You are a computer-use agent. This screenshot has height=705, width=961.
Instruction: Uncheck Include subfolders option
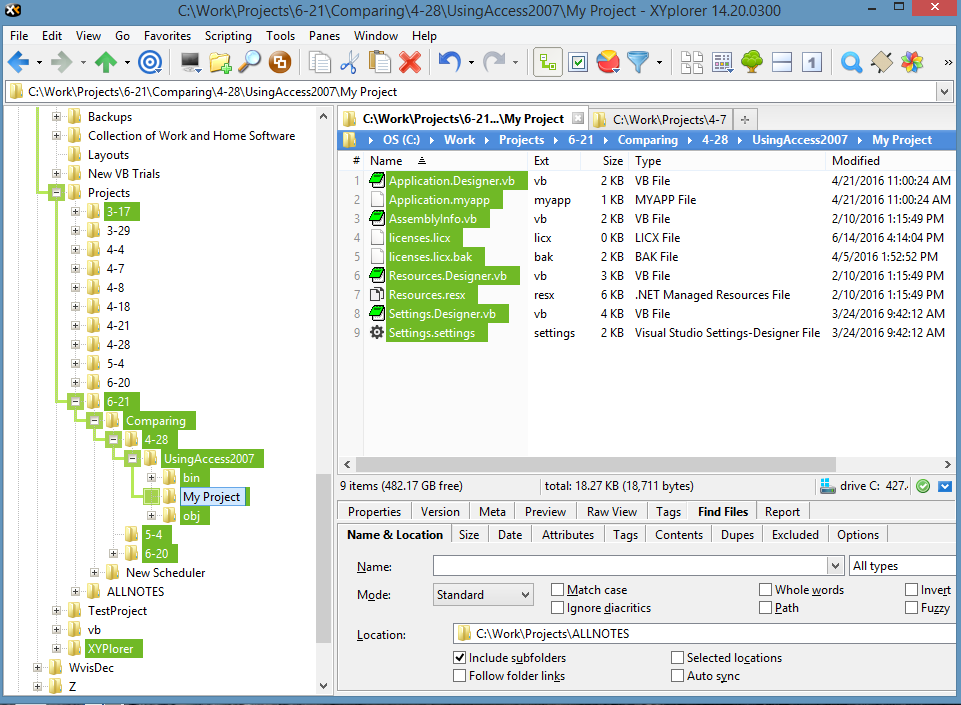click(x=460, y=658)
